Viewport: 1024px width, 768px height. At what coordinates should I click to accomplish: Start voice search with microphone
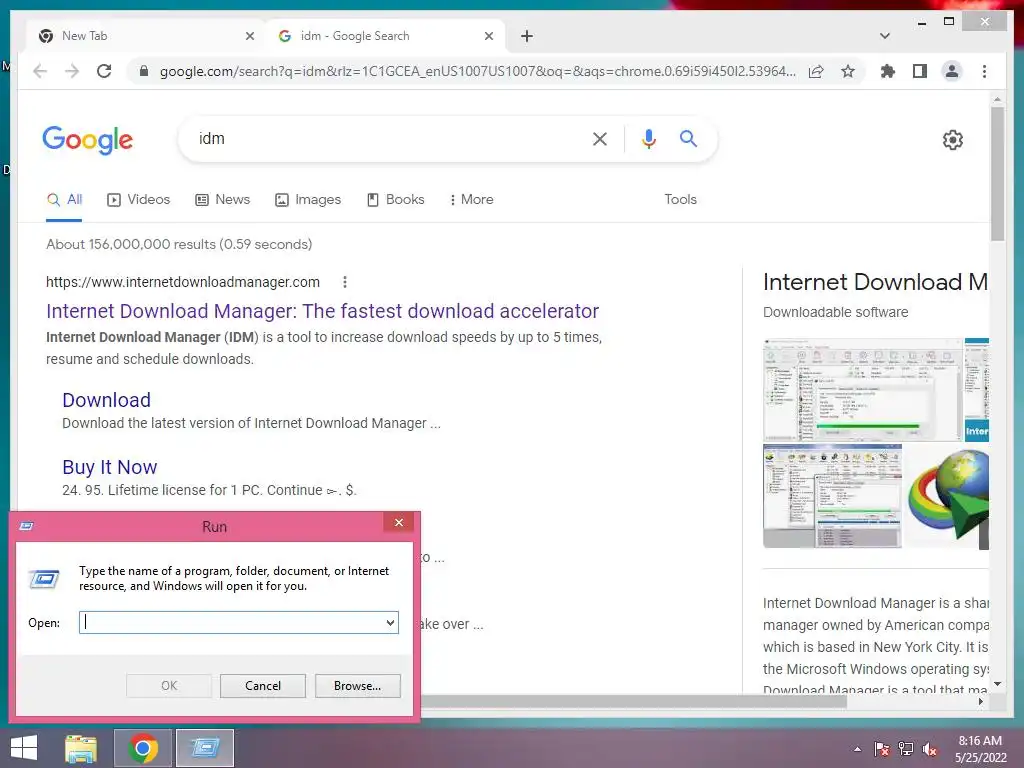coord(648,138)
